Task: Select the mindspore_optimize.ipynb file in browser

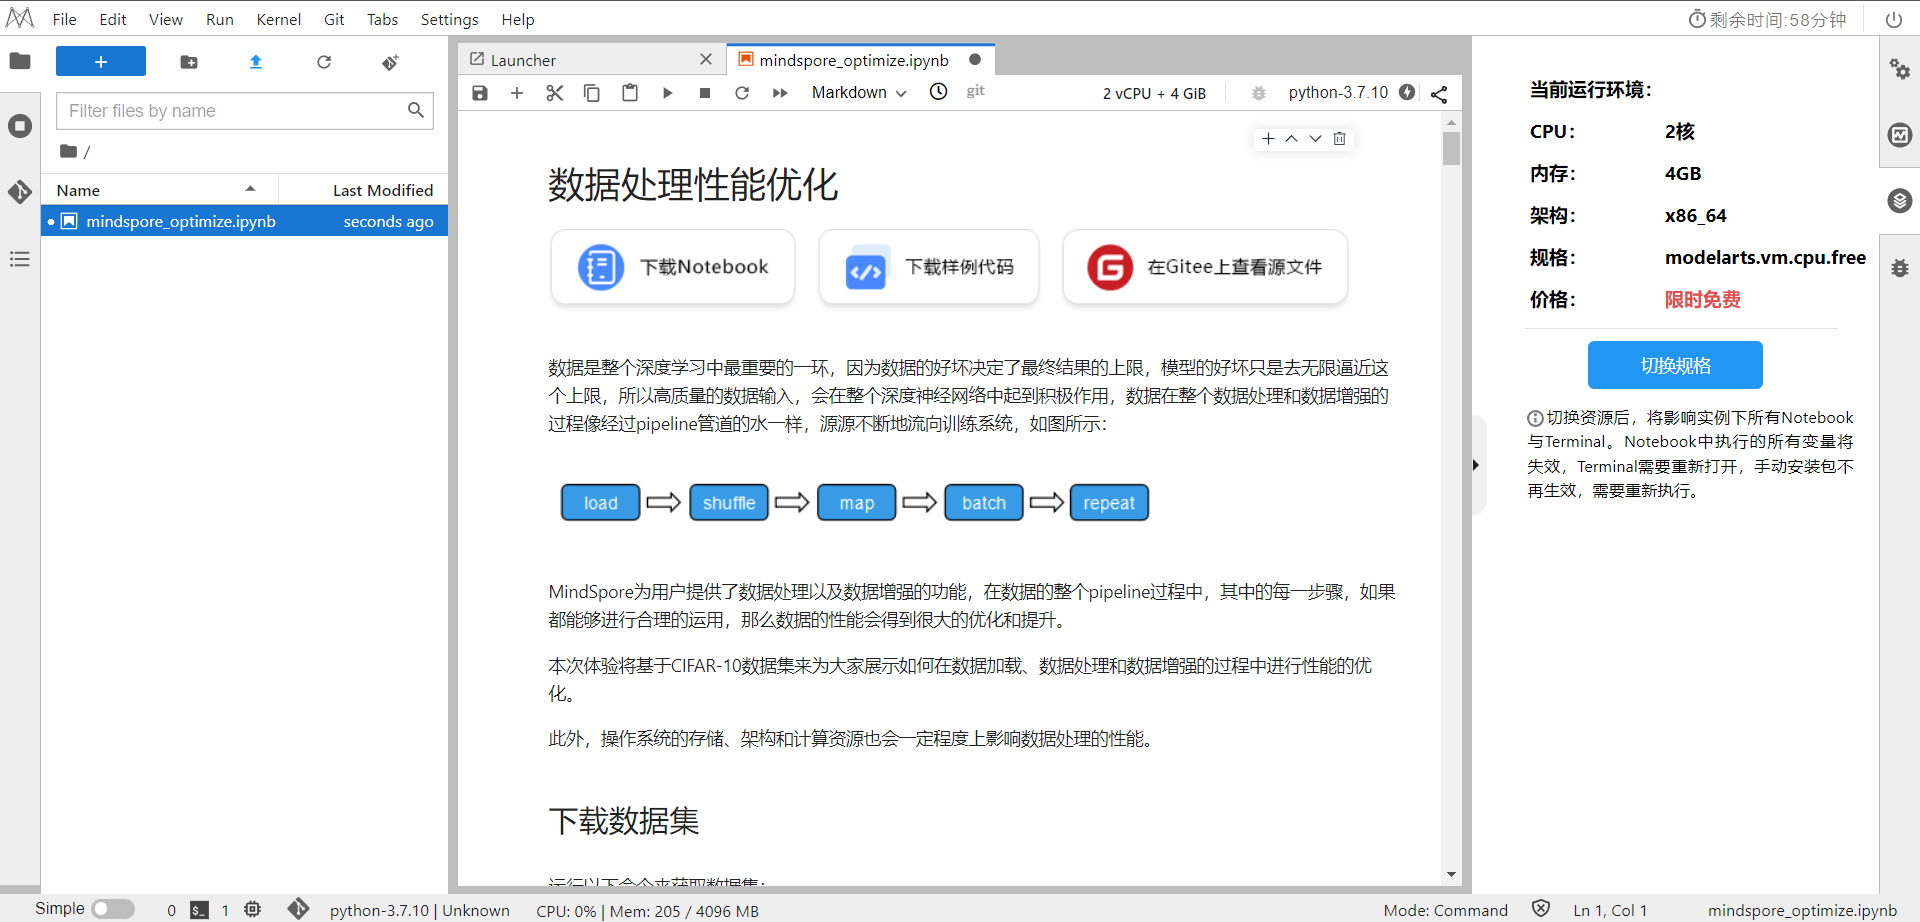Action: 180,221
